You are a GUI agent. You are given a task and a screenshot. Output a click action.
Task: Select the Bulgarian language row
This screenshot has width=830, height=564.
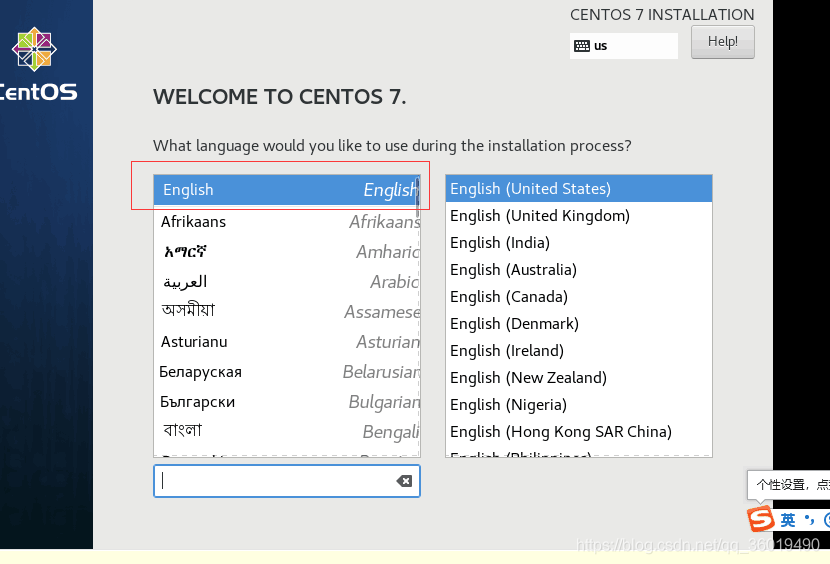point(286,402)
